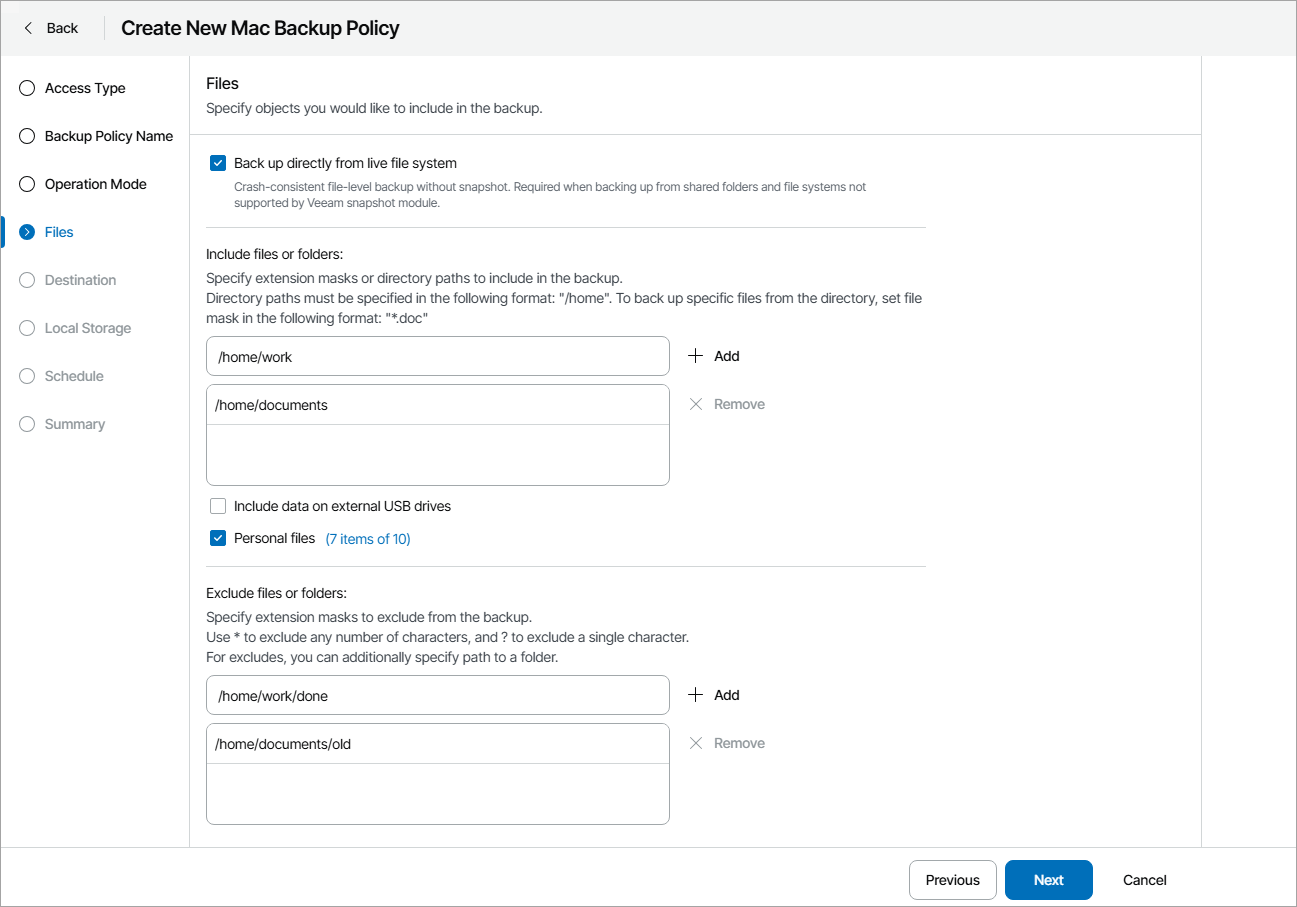The width and height of the screenshot is (1297, 907).
Task: Enable Include data on external USB drives
Action: click(x=218, y=506)
